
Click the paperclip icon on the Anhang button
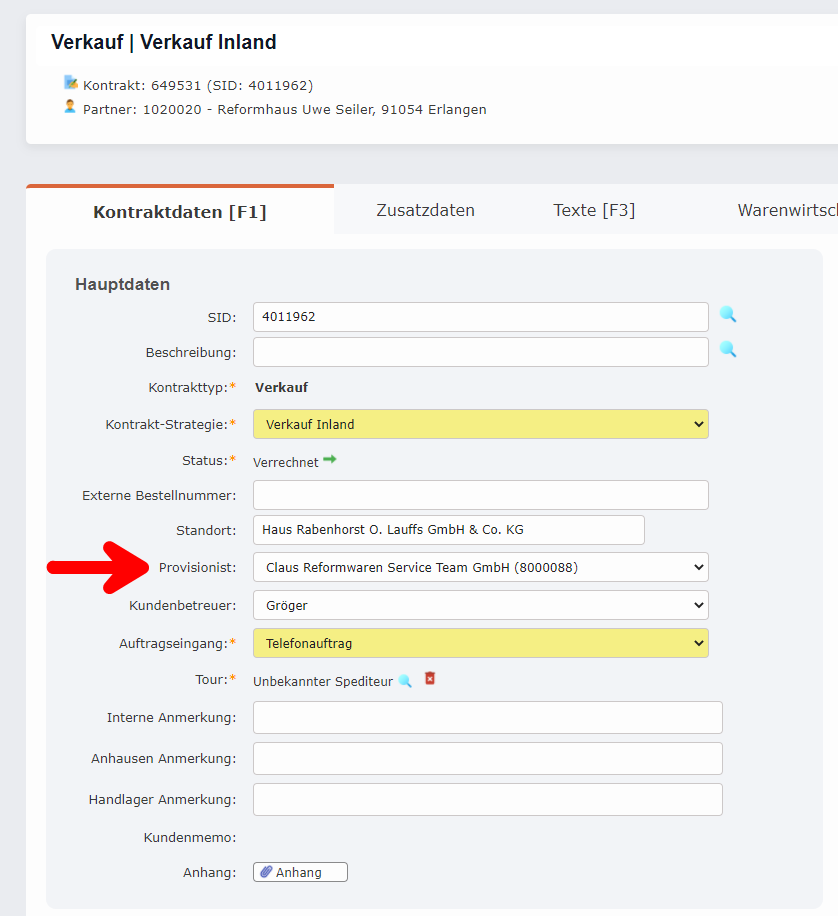tap(267, 871)
